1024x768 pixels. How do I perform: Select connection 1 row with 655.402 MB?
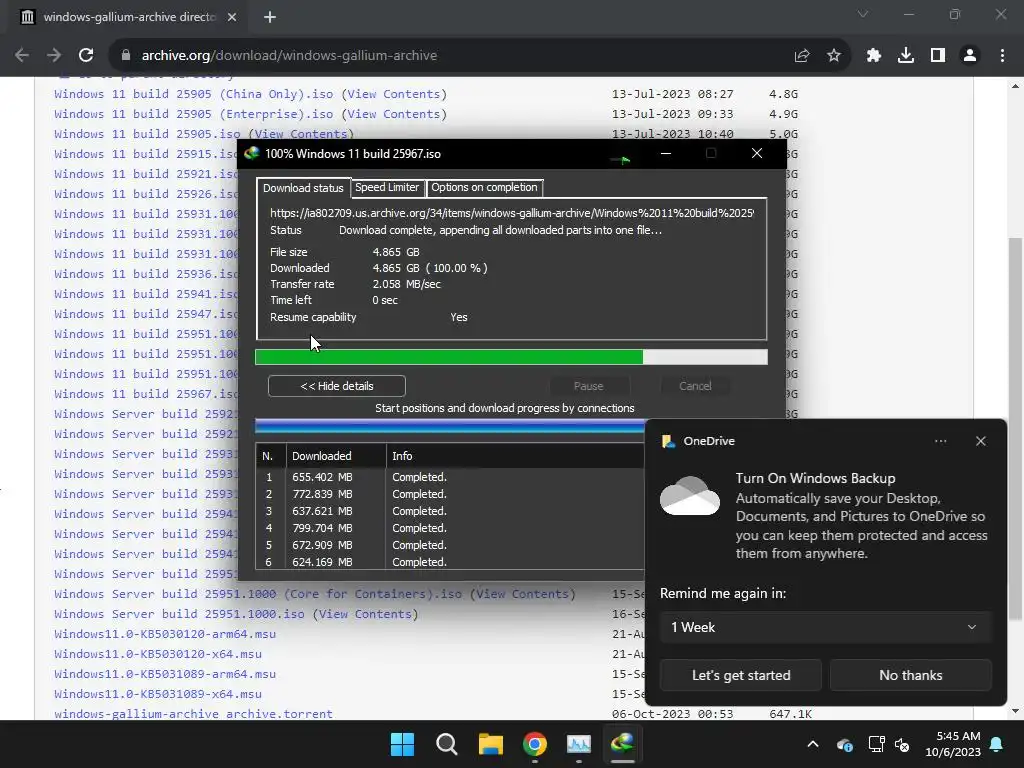point(450,477)
